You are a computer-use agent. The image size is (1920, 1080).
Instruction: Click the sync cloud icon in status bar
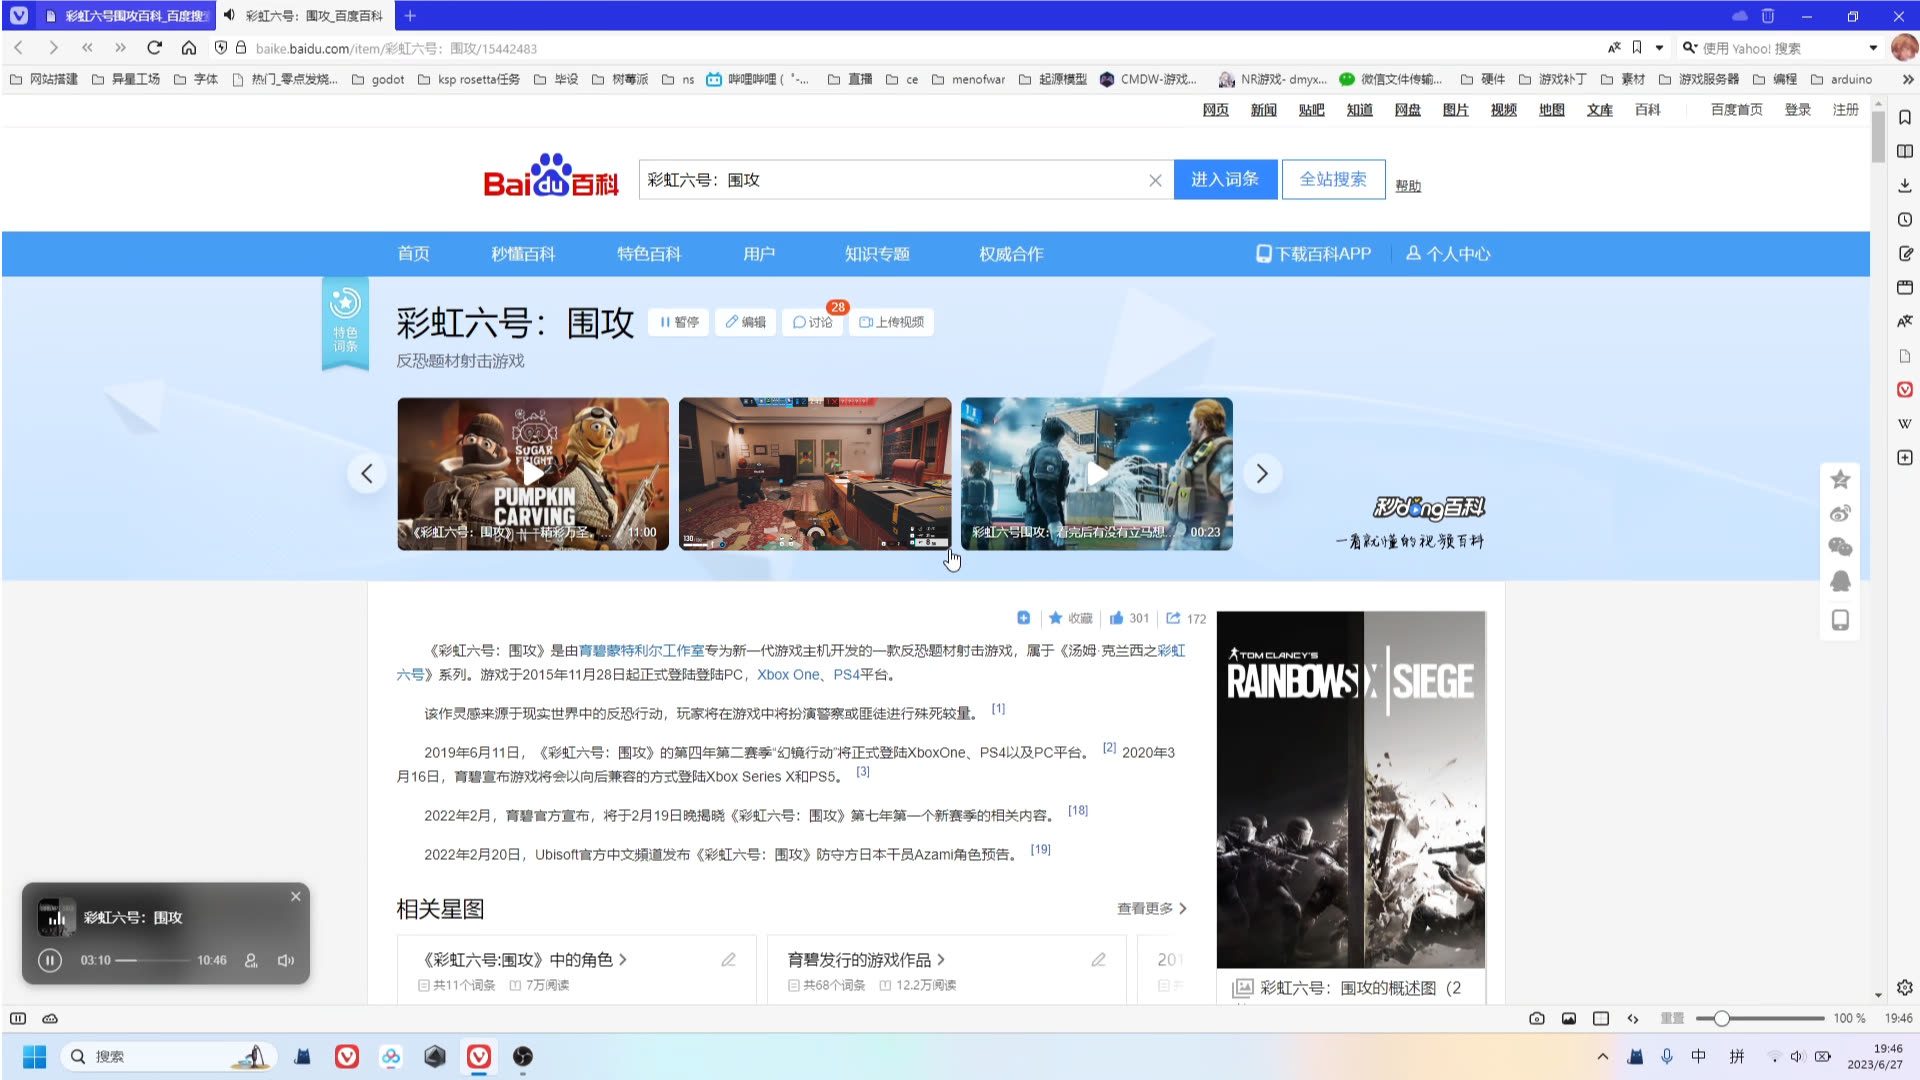pyautogui.click(x=50, y=1018)
